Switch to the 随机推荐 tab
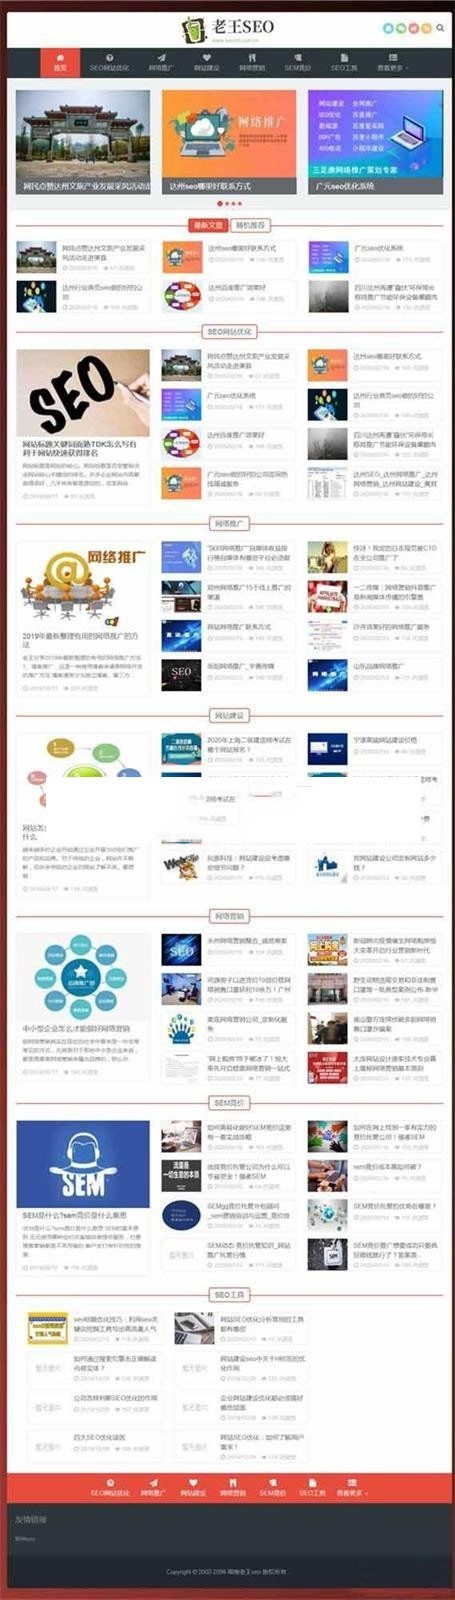 [250, 225]
